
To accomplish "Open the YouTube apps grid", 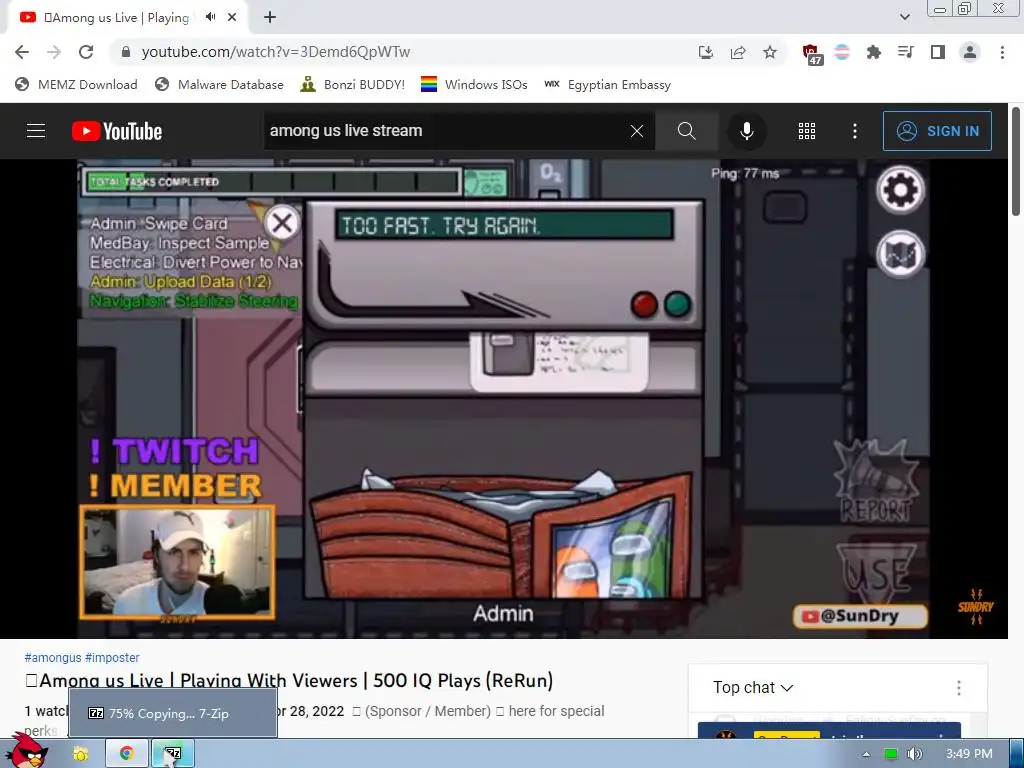I will tap(807, 131).
